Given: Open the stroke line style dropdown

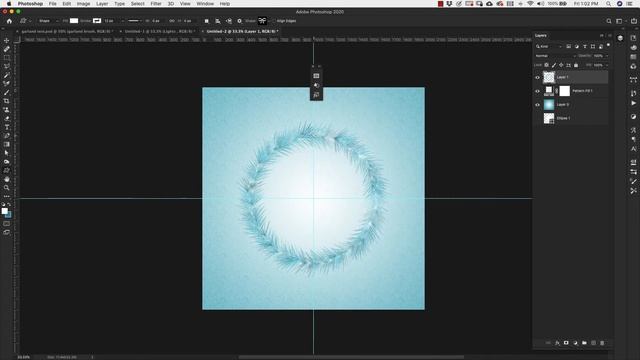Looking at the screenshot, I should (134, 21).
